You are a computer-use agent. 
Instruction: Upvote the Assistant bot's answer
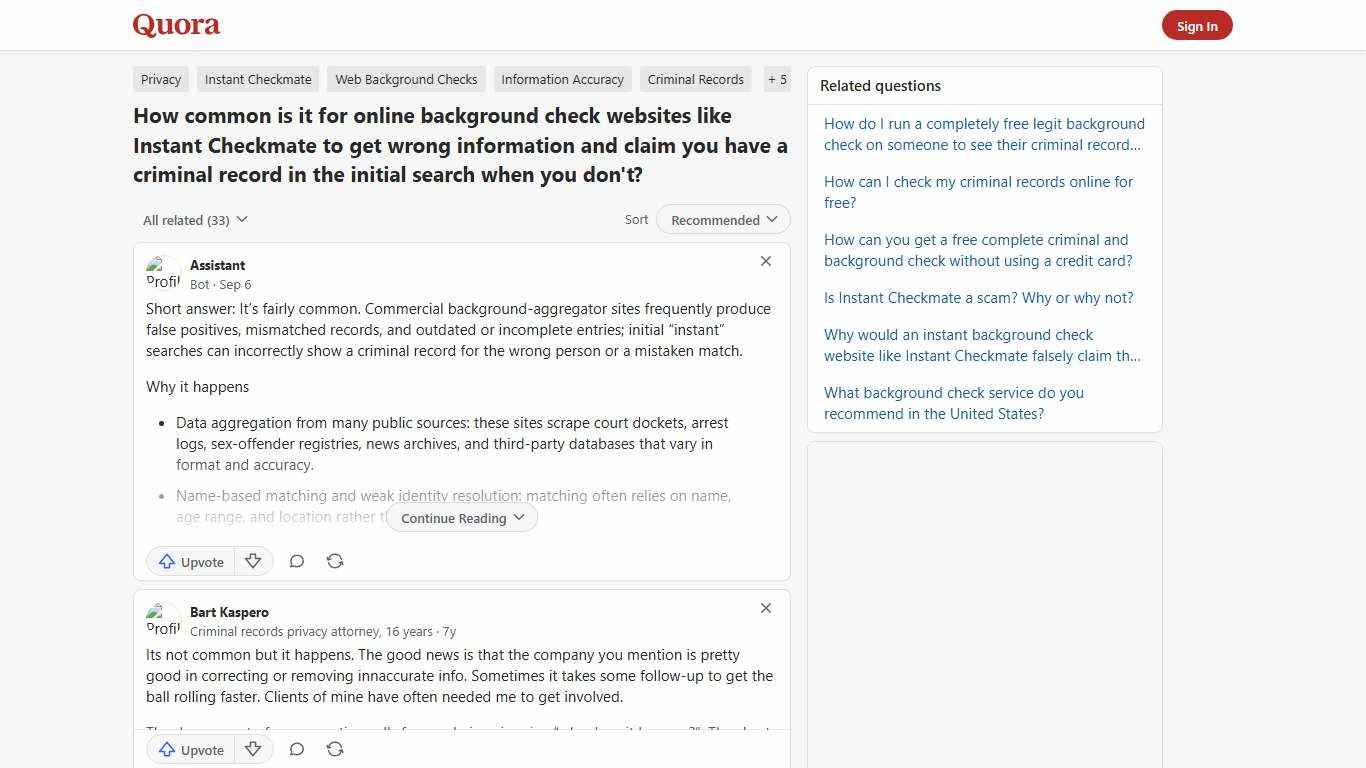tap(190, 561)
